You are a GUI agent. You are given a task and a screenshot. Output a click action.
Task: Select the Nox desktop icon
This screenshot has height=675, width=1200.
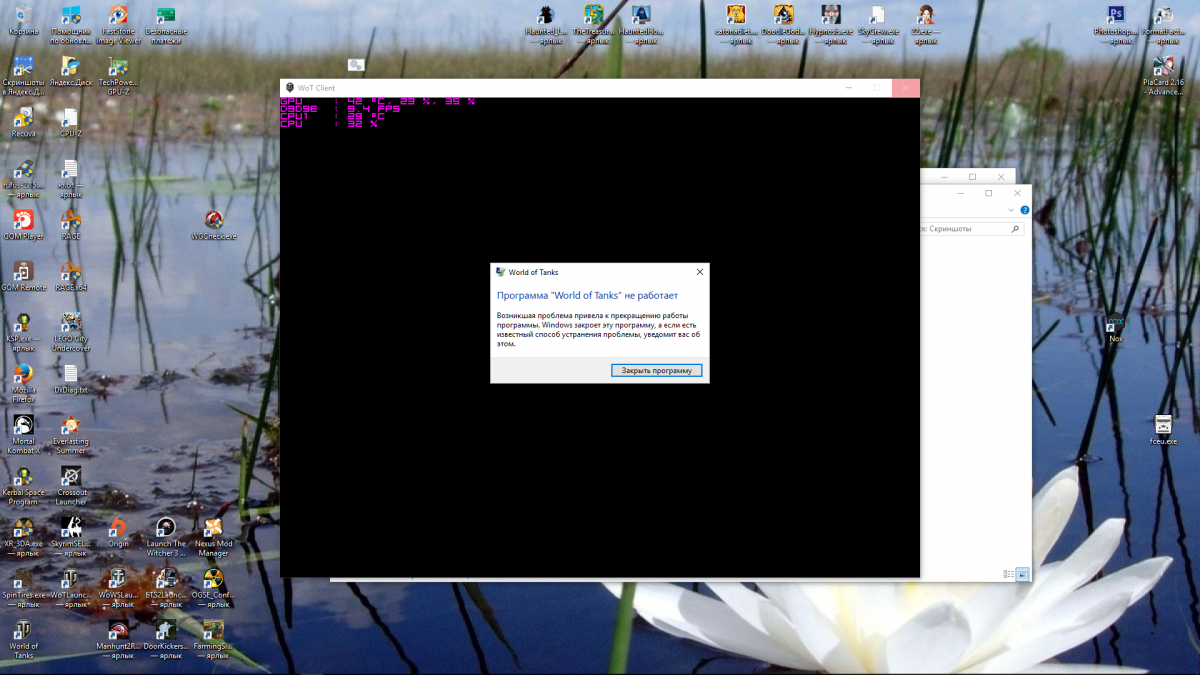[x=1116, y=329]
